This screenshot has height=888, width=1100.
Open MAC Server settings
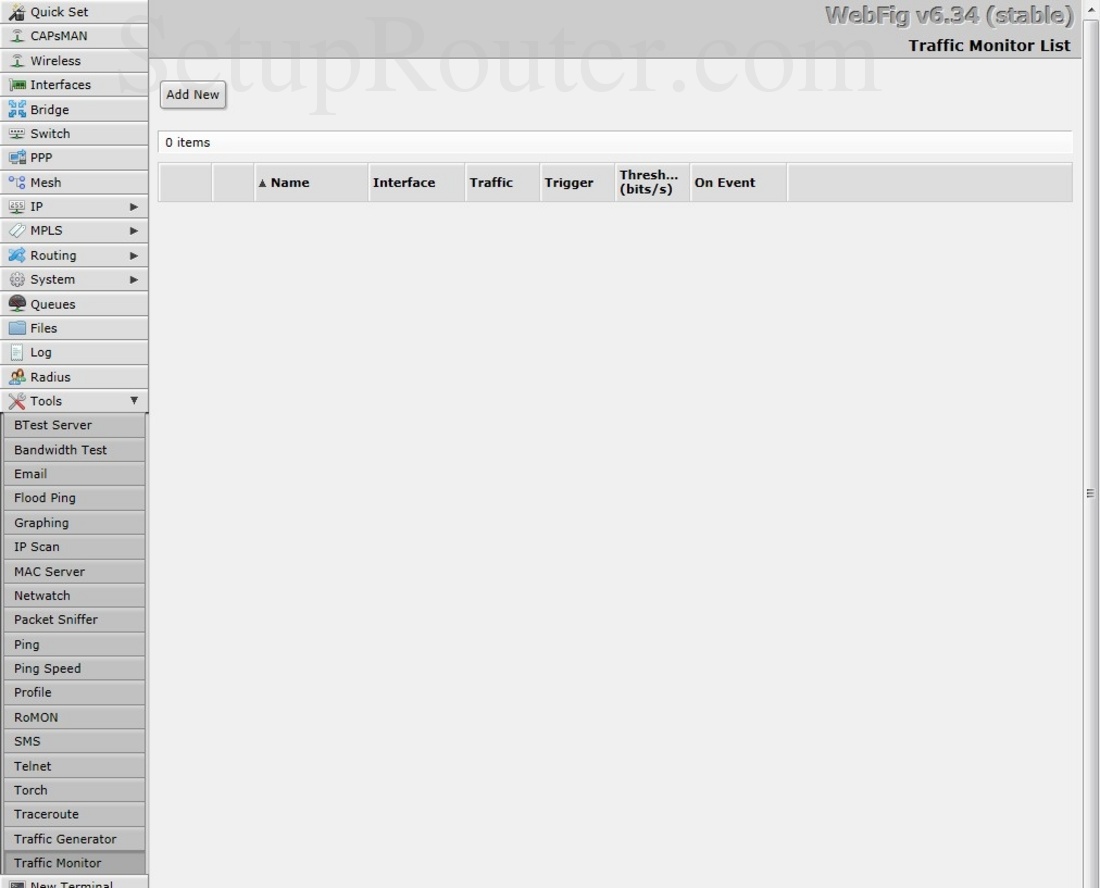74,572
